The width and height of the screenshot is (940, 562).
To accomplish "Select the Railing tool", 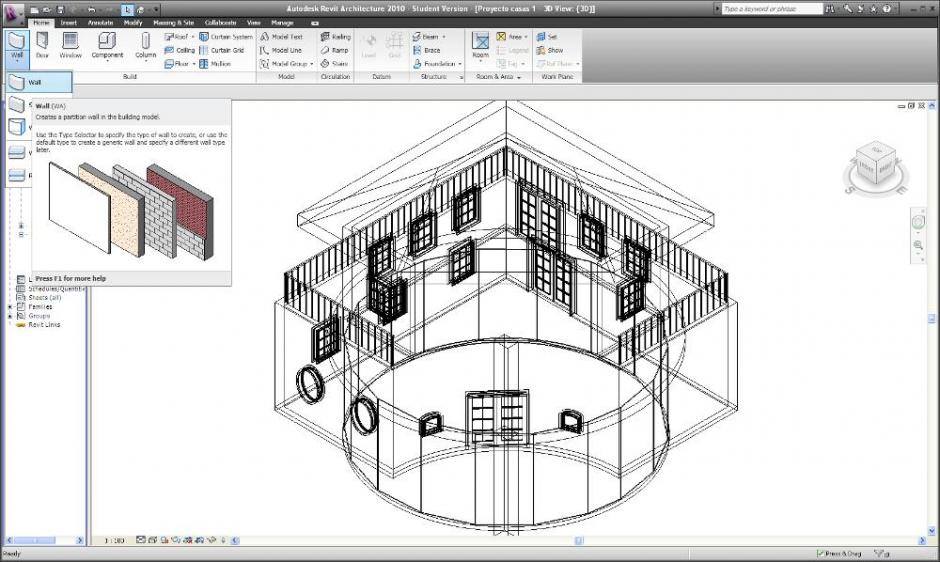I will coord(335,36).
